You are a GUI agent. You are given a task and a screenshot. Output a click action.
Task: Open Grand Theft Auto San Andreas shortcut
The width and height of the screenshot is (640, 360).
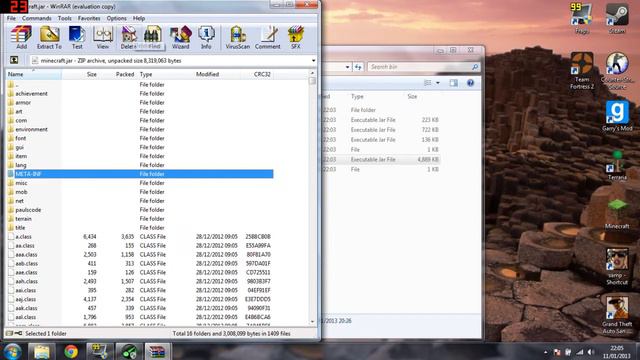[617, 315]
